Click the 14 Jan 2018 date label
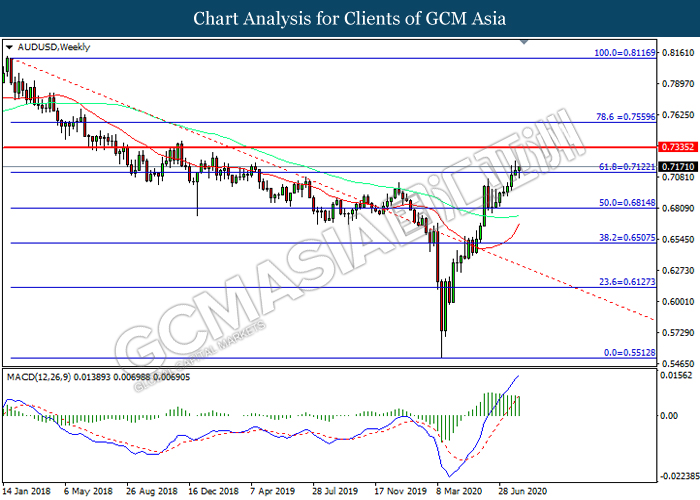Image resolution: width=700 pixels, height=500 pixels. point(27,491)
